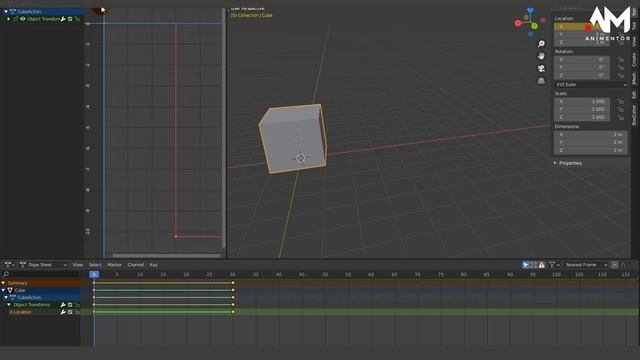The height and width of the screenshot is (360, 640).
Task: Click the Rotation Z field
Action: [581, 76]
